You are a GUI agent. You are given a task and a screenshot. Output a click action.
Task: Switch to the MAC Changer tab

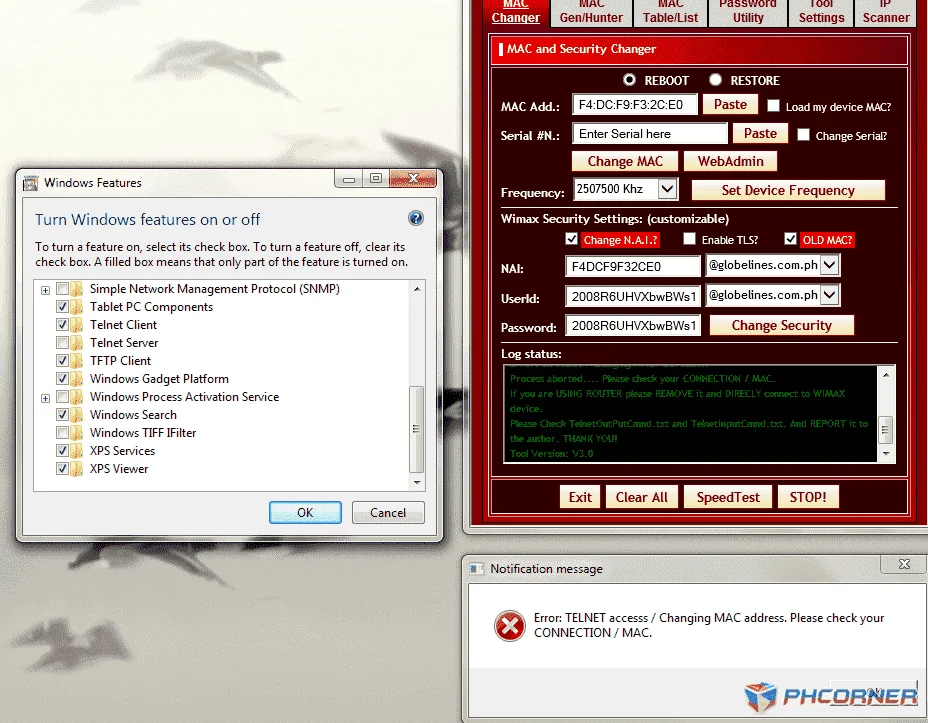click(515, 12)
